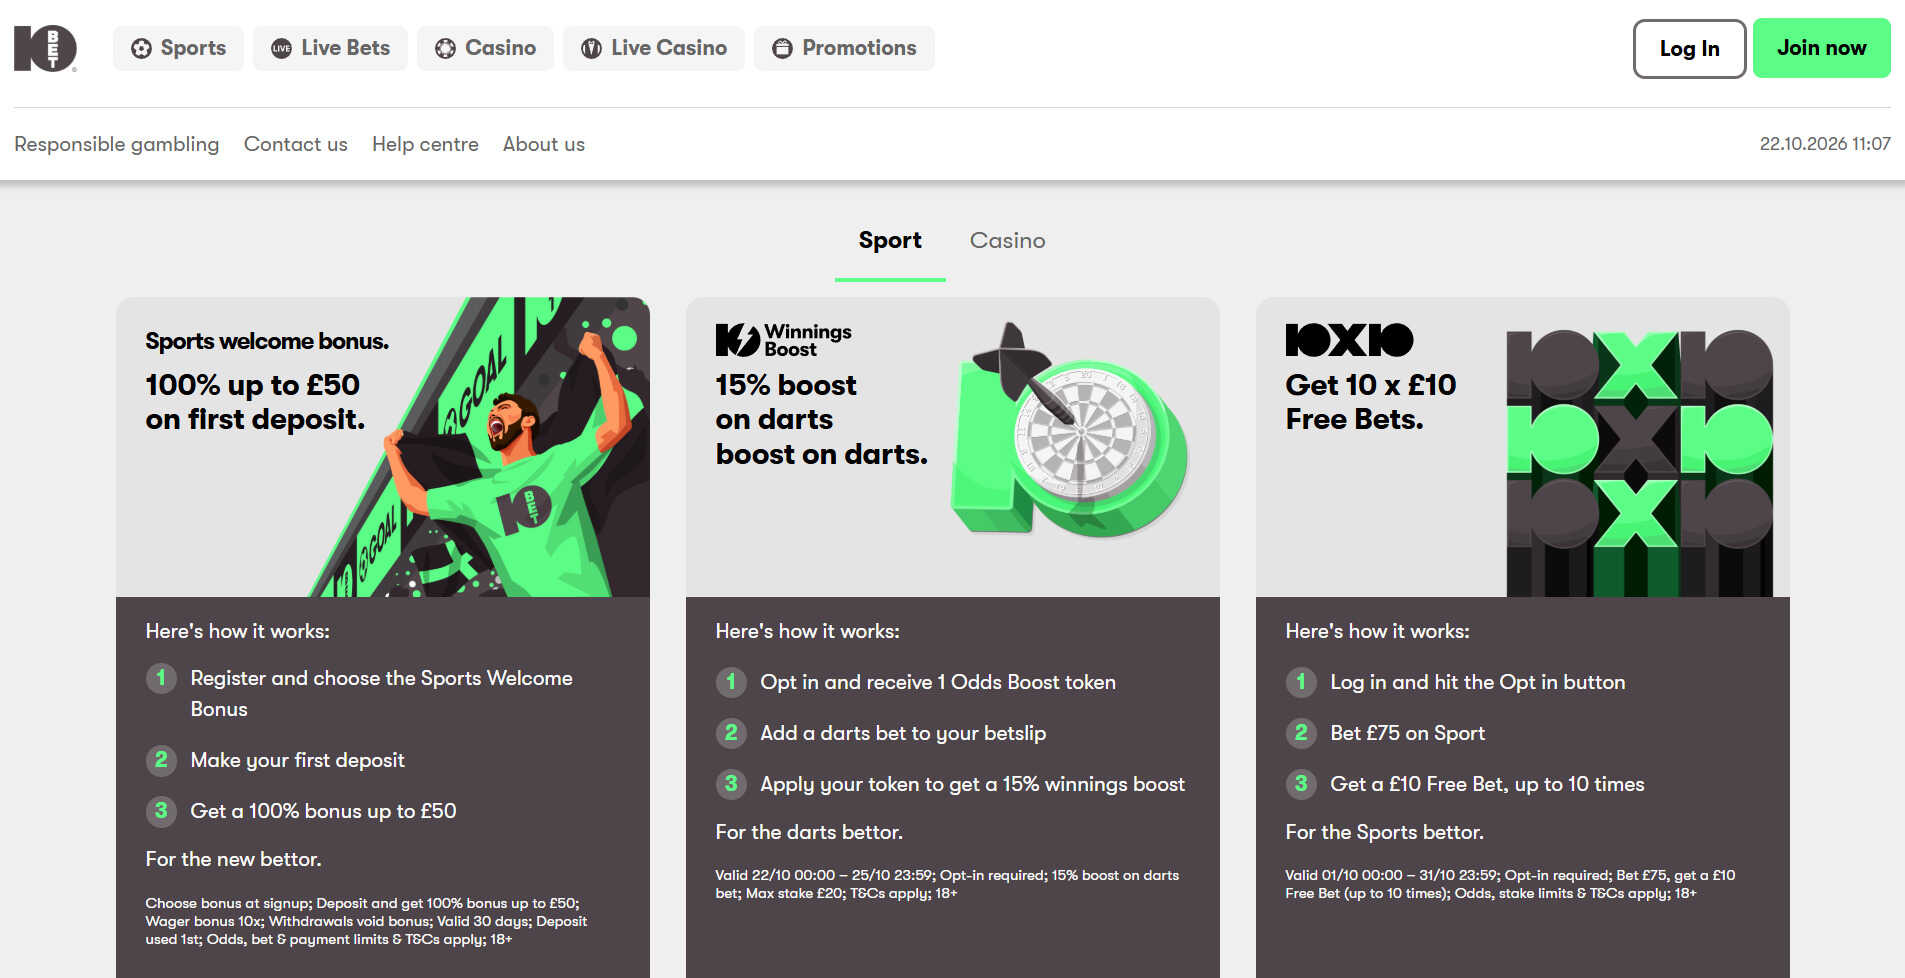Click the "For the Sports bettor." line
Image resolution: width=1905 pixels, height=978 pixels.
click(1384, 832)
